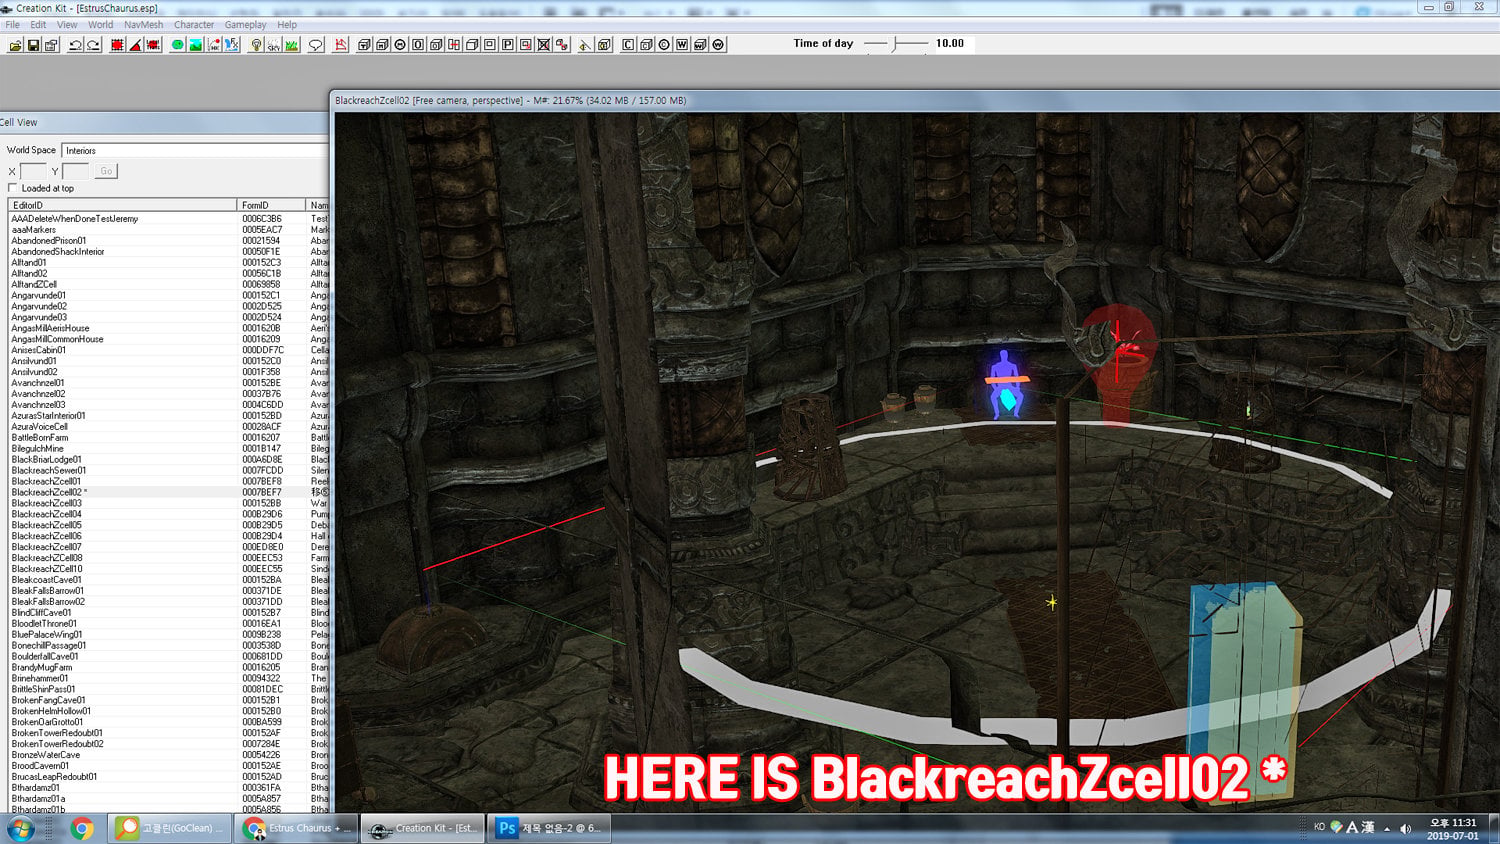
Task: Open the Windows Start button
Action: pyautogui.click(x=20, y=828)
